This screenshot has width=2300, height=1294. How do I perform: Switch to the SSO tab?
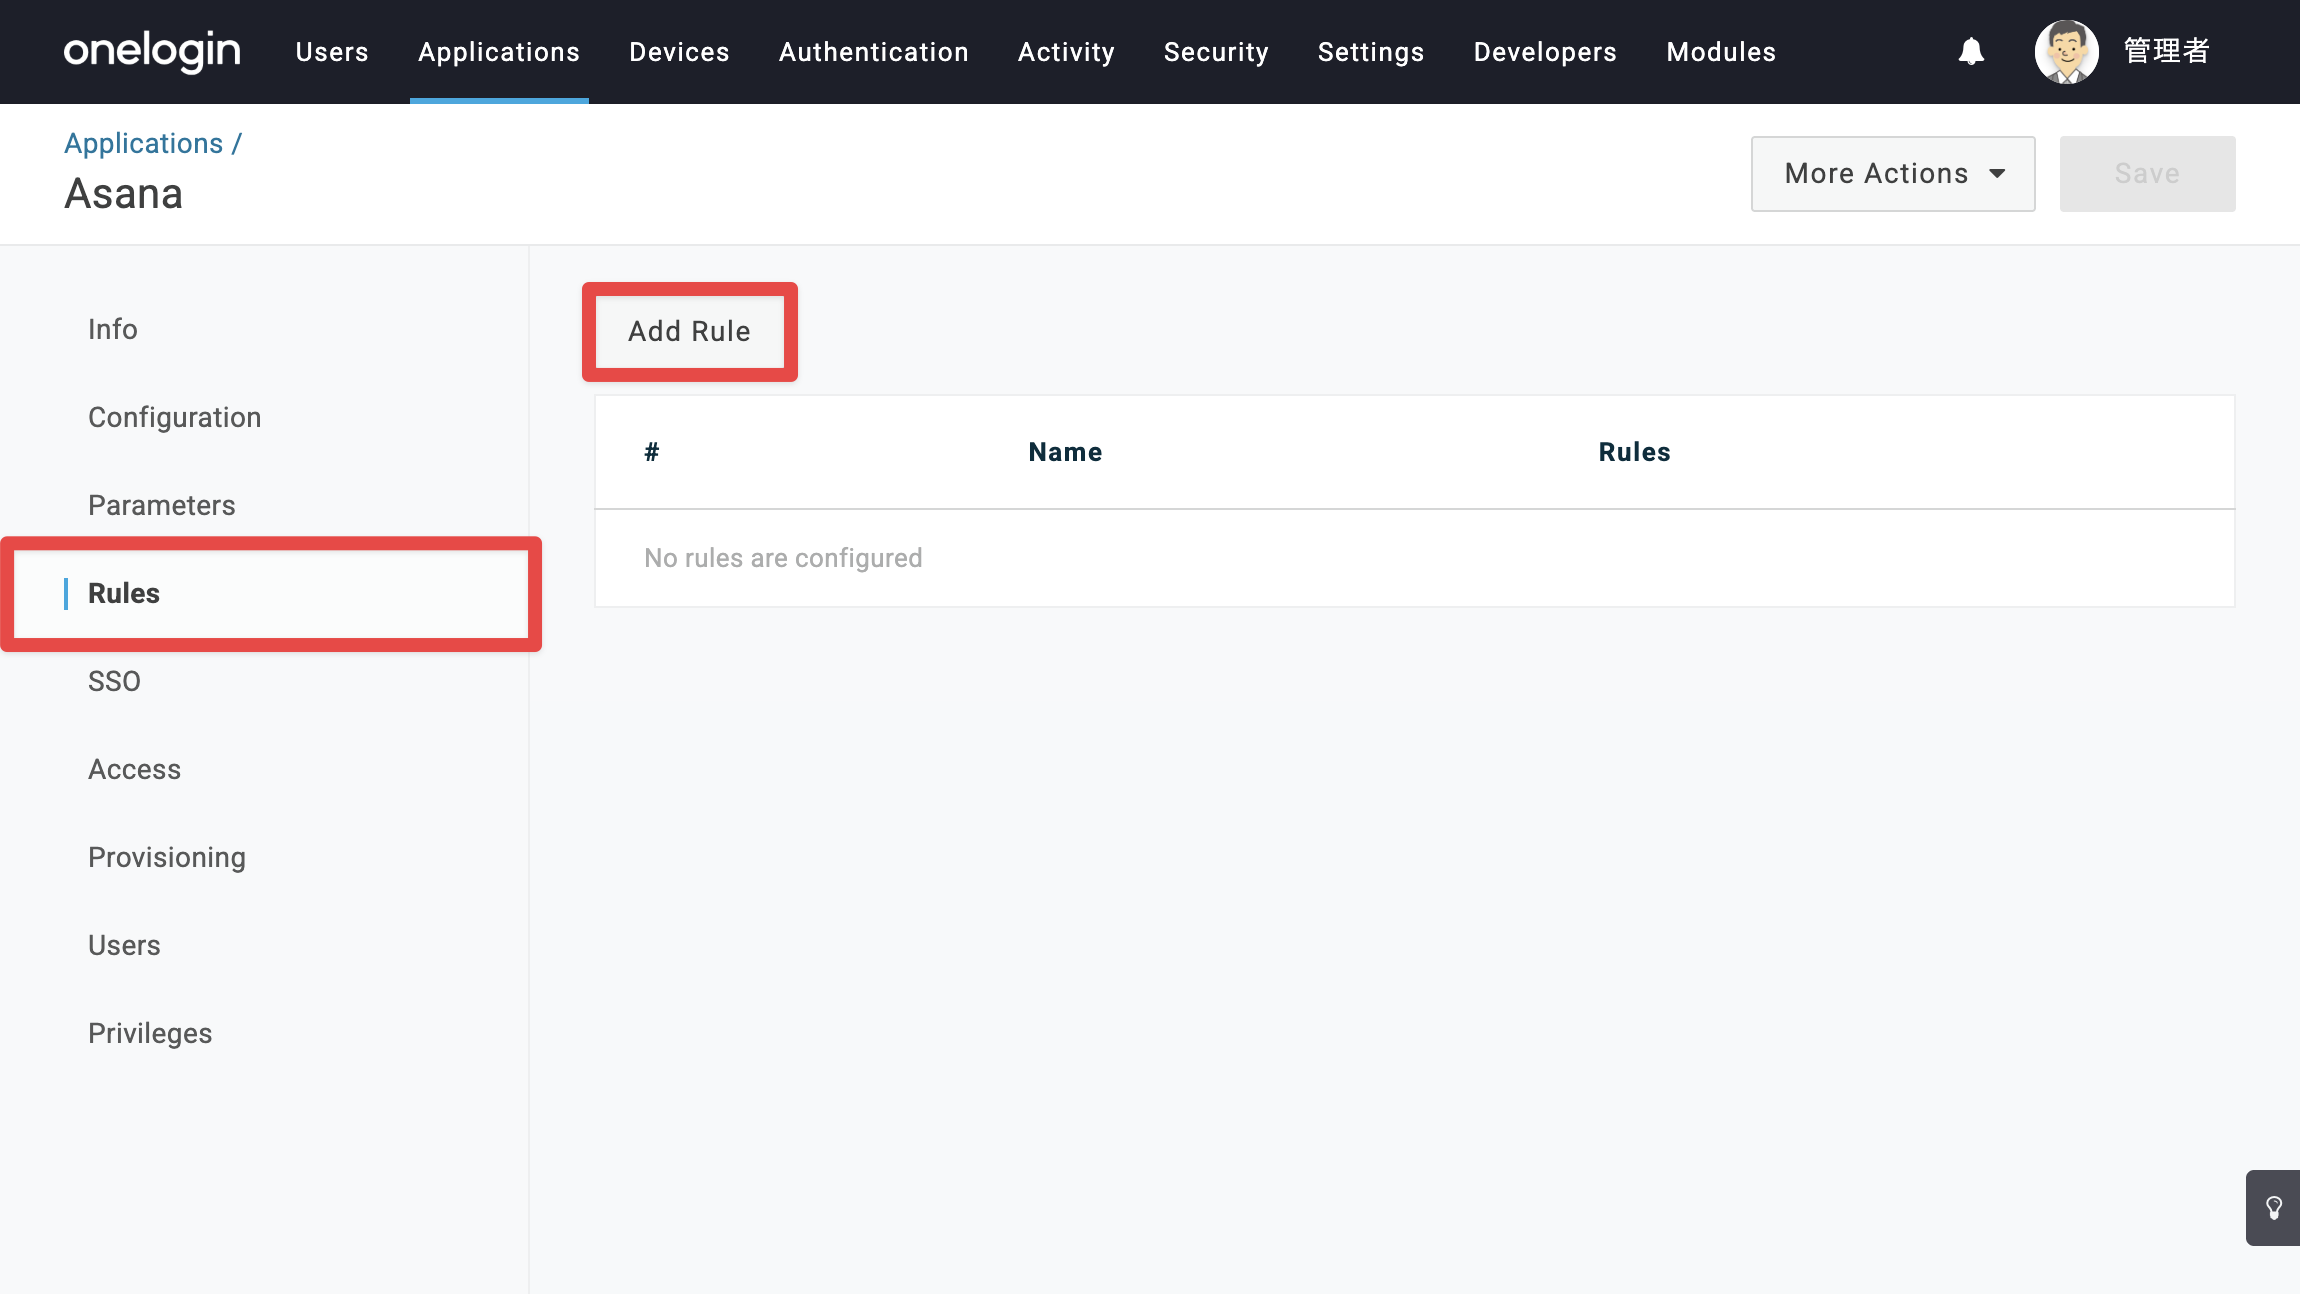coord(114,681)
